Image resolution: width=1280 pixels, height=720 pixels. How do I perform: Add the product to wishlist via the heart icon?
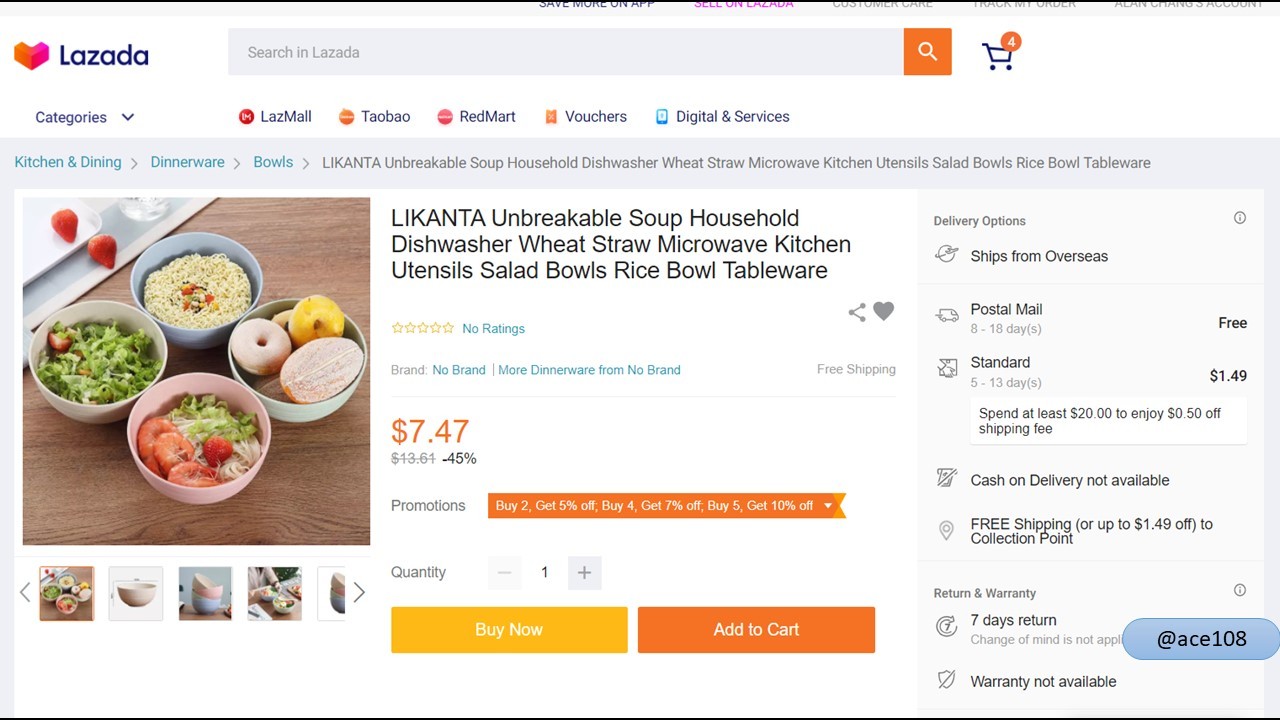883,311
